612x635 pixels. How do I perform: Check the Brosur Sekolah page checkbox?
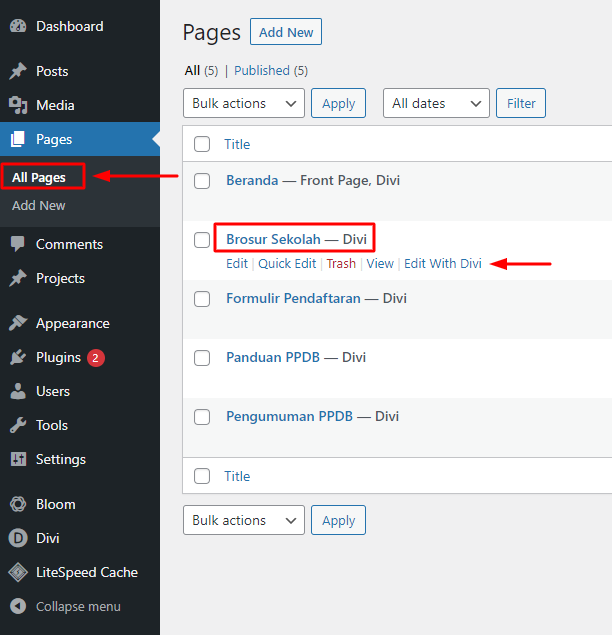202,240
